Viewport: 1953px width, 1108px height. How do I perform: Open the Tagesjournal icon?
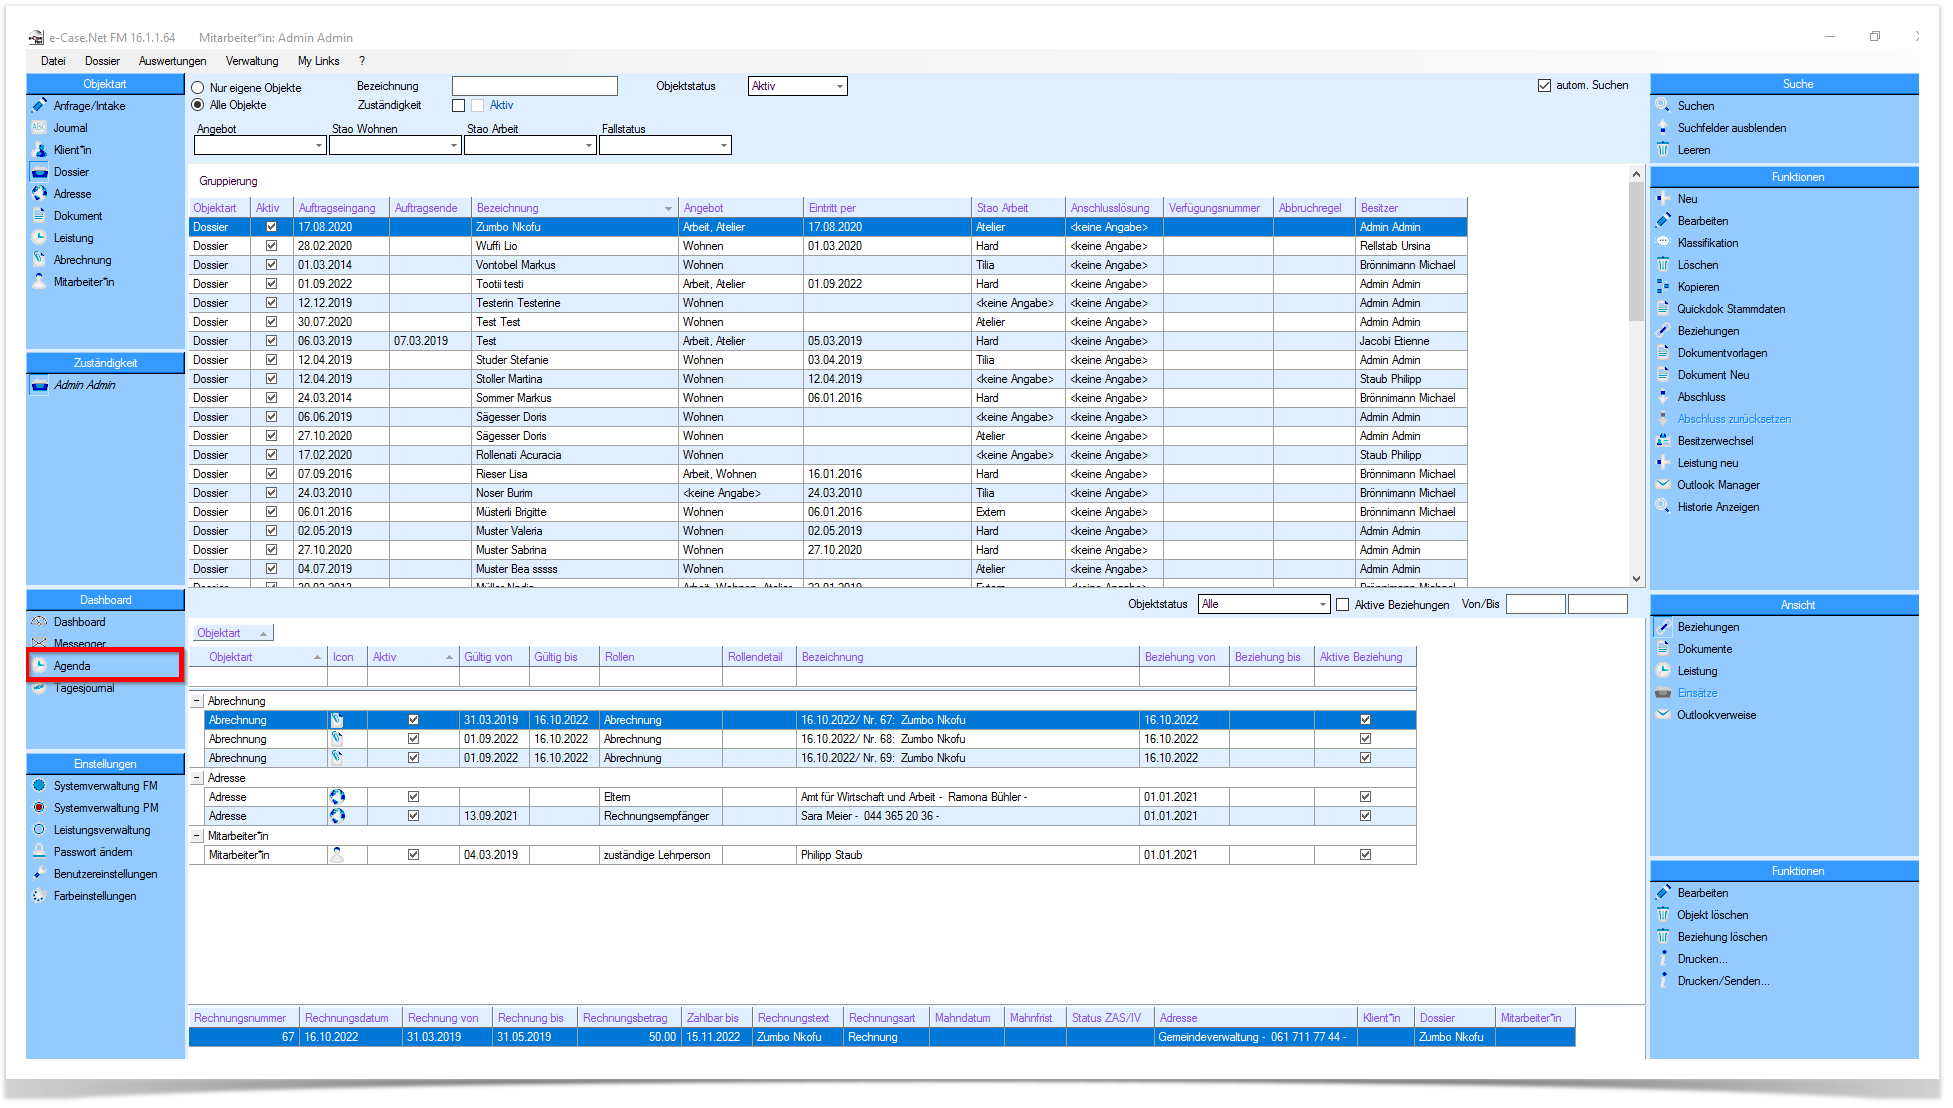(39, 688)
